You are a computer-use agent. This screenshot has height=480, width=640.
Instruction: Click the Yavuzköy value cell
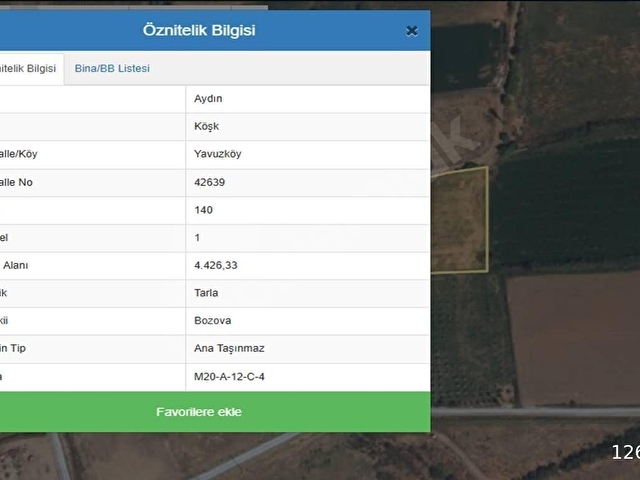coord(308,154)
